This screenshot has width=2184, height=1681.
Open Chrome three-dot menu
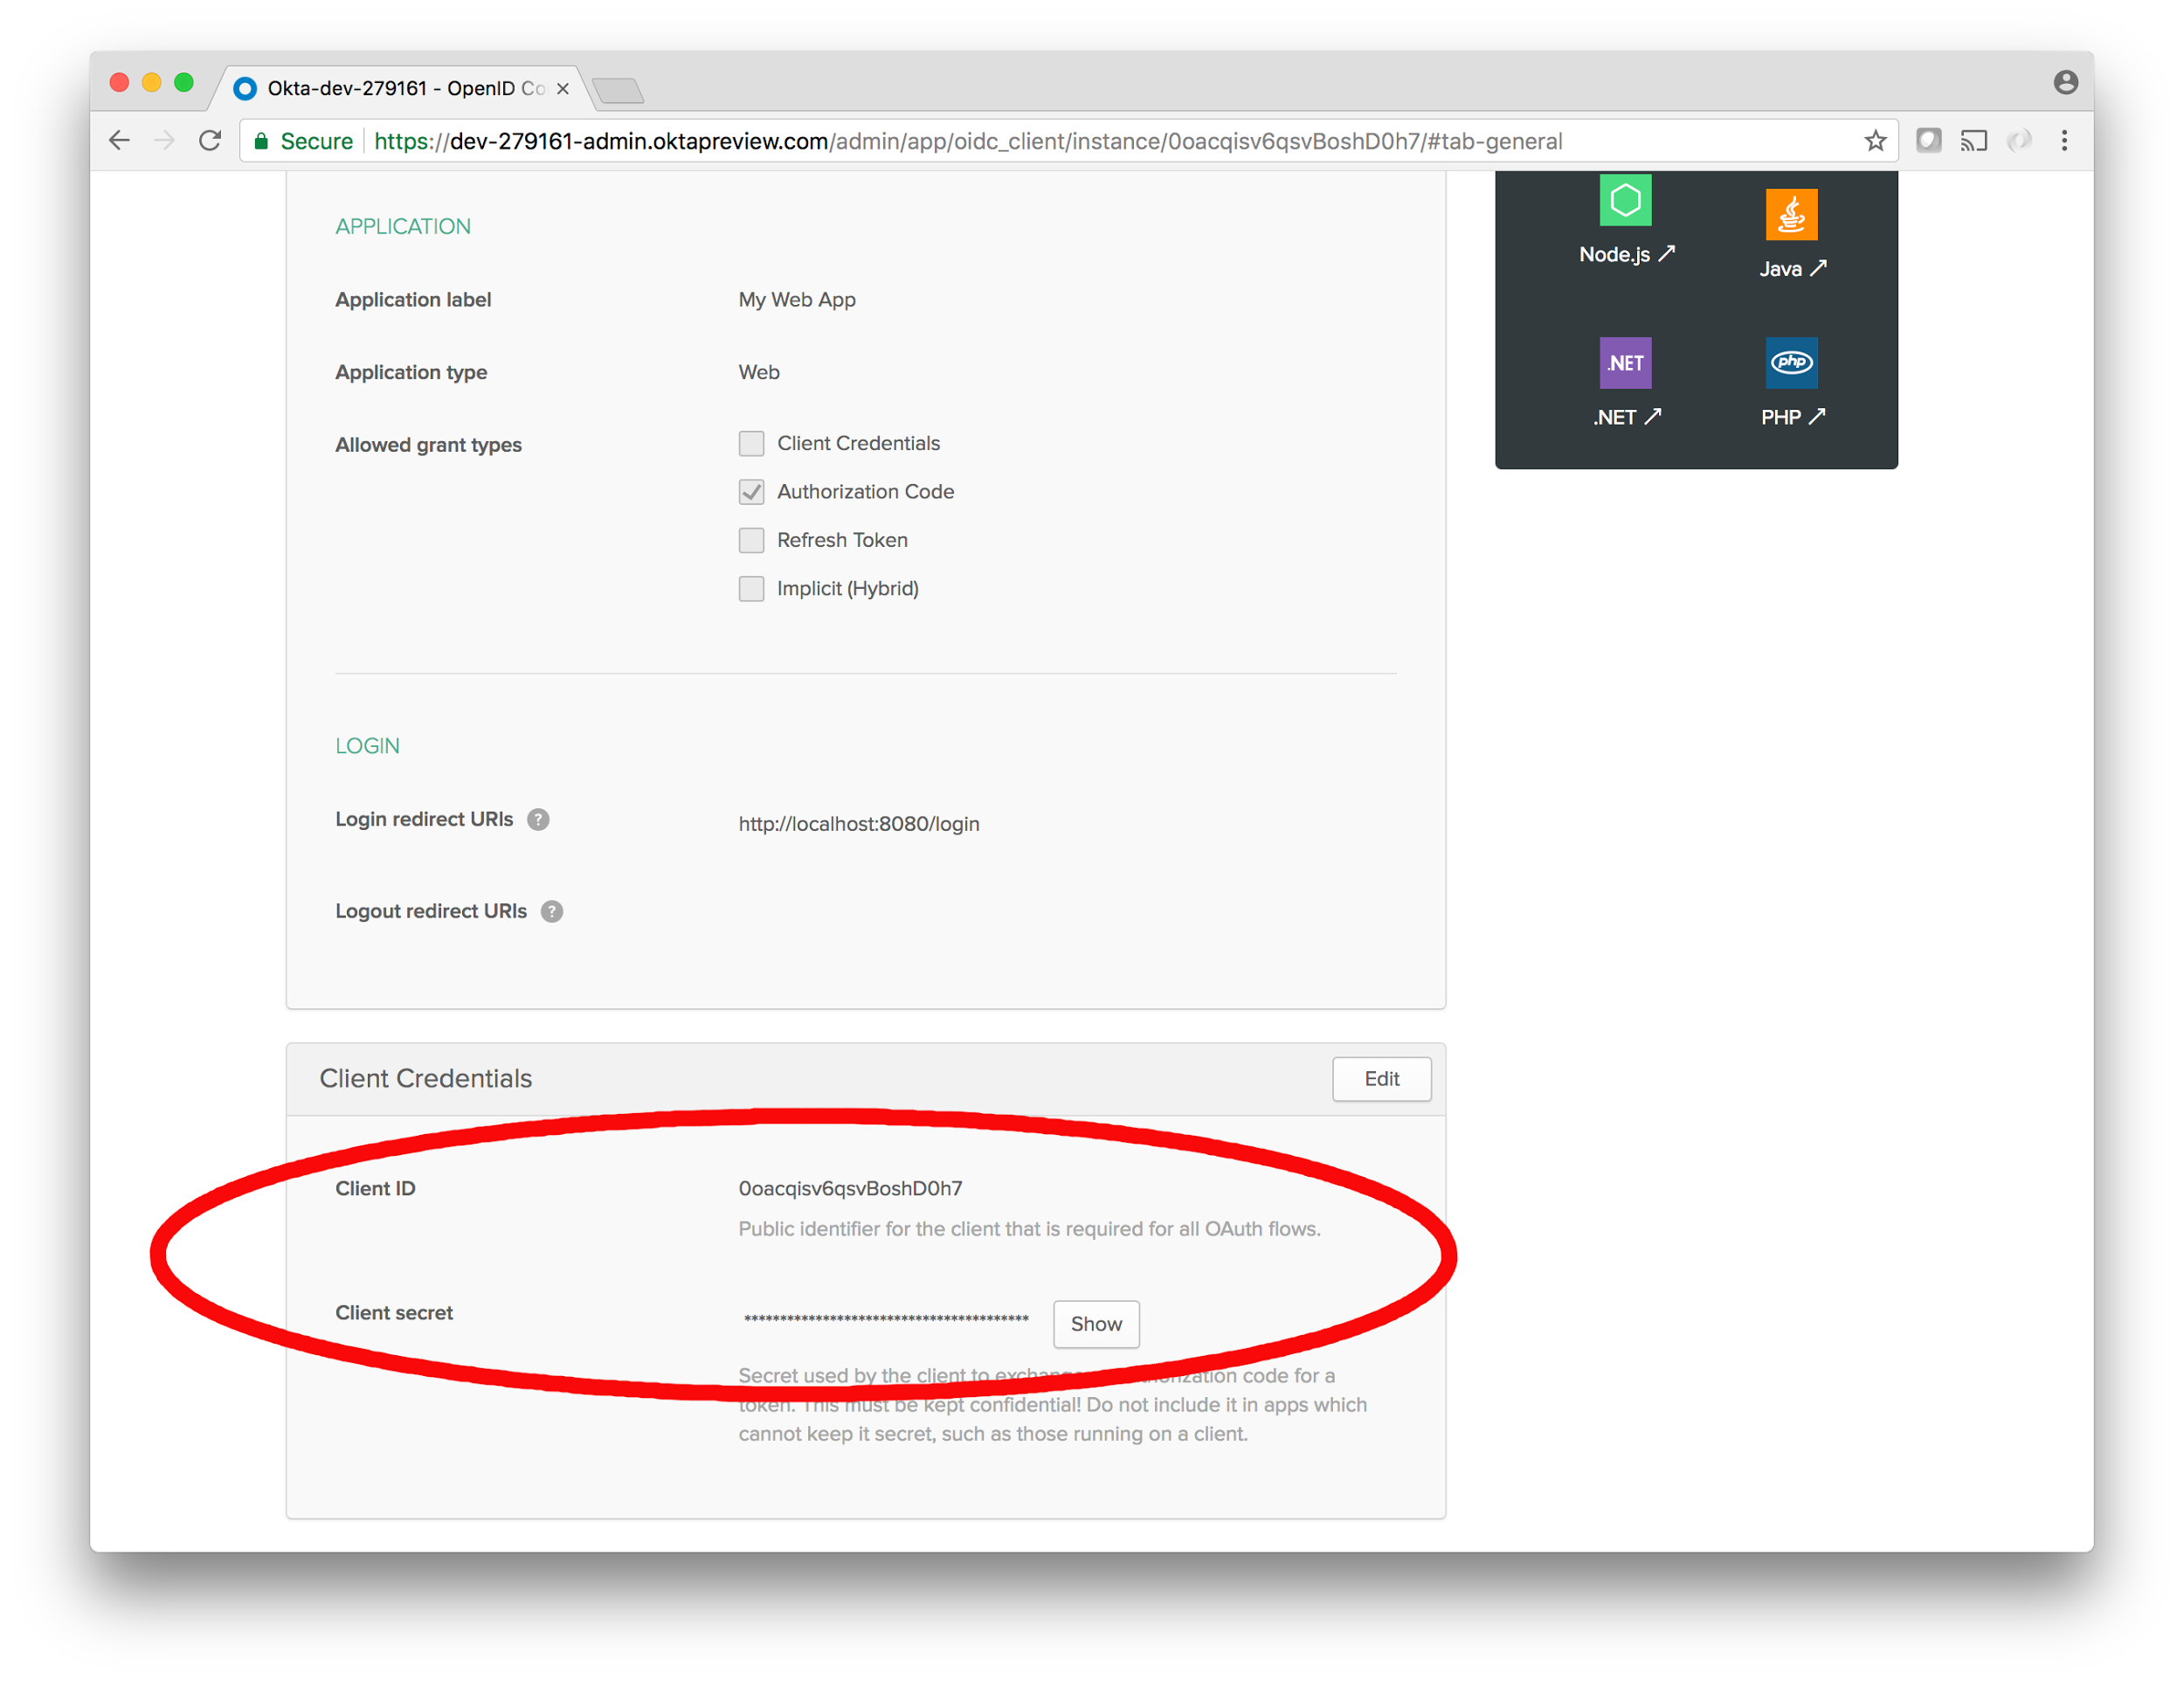click(x=2064, y=141)
